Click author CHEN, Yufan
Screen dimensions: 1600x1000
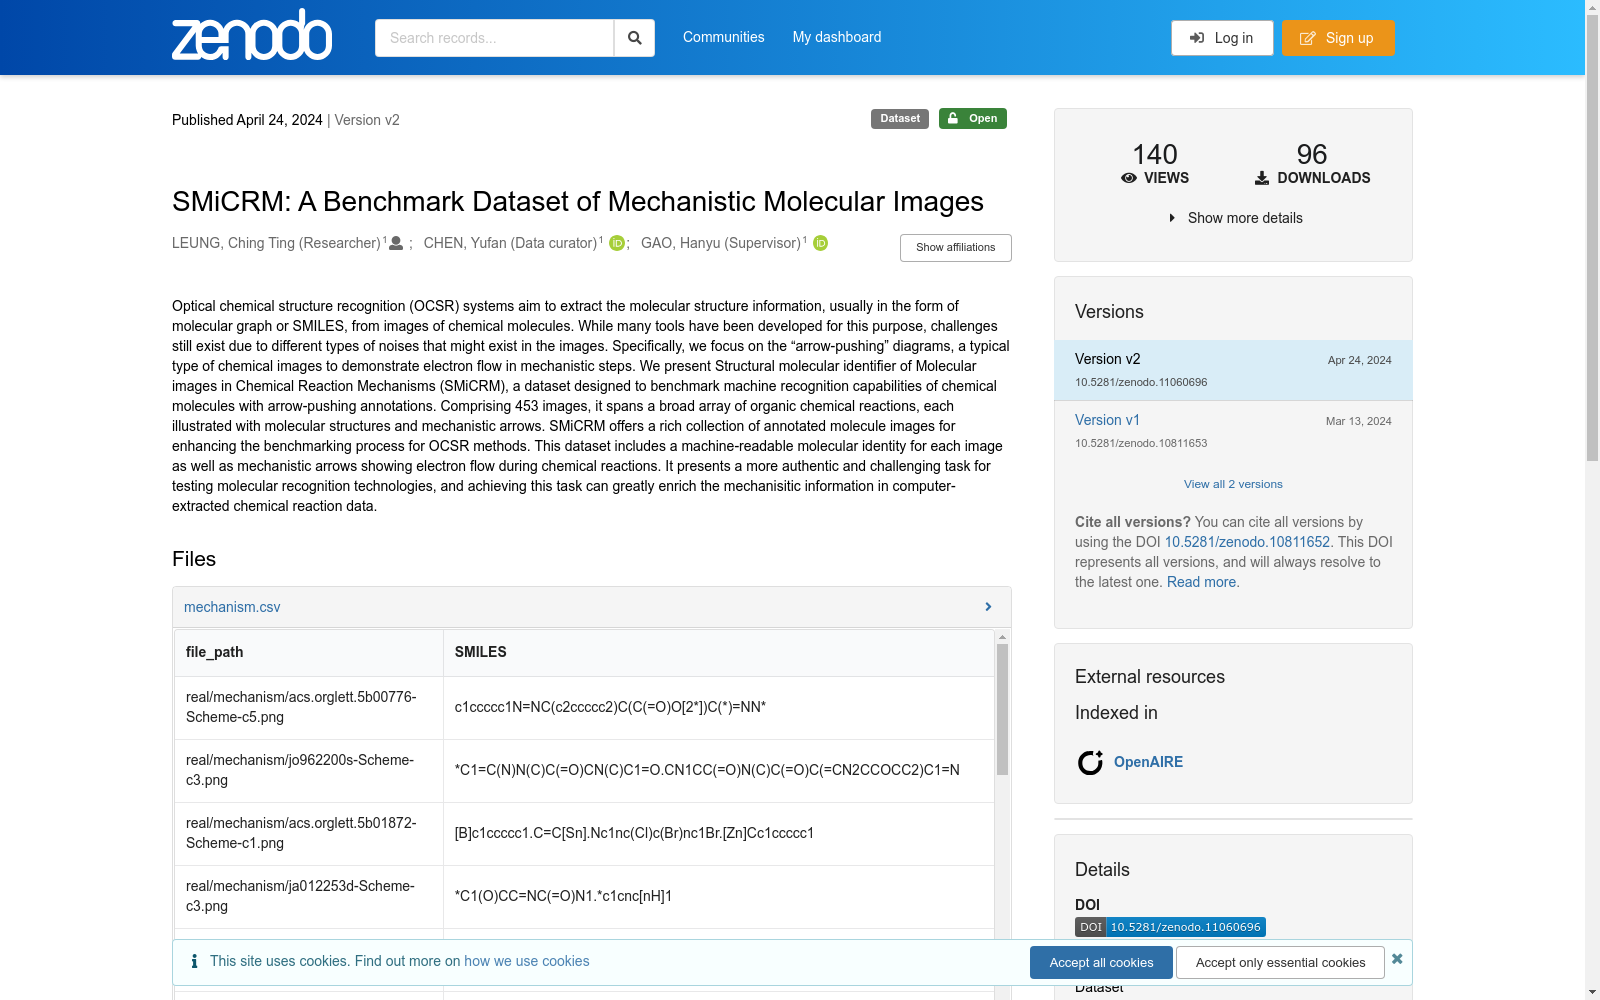coord(510,243)
